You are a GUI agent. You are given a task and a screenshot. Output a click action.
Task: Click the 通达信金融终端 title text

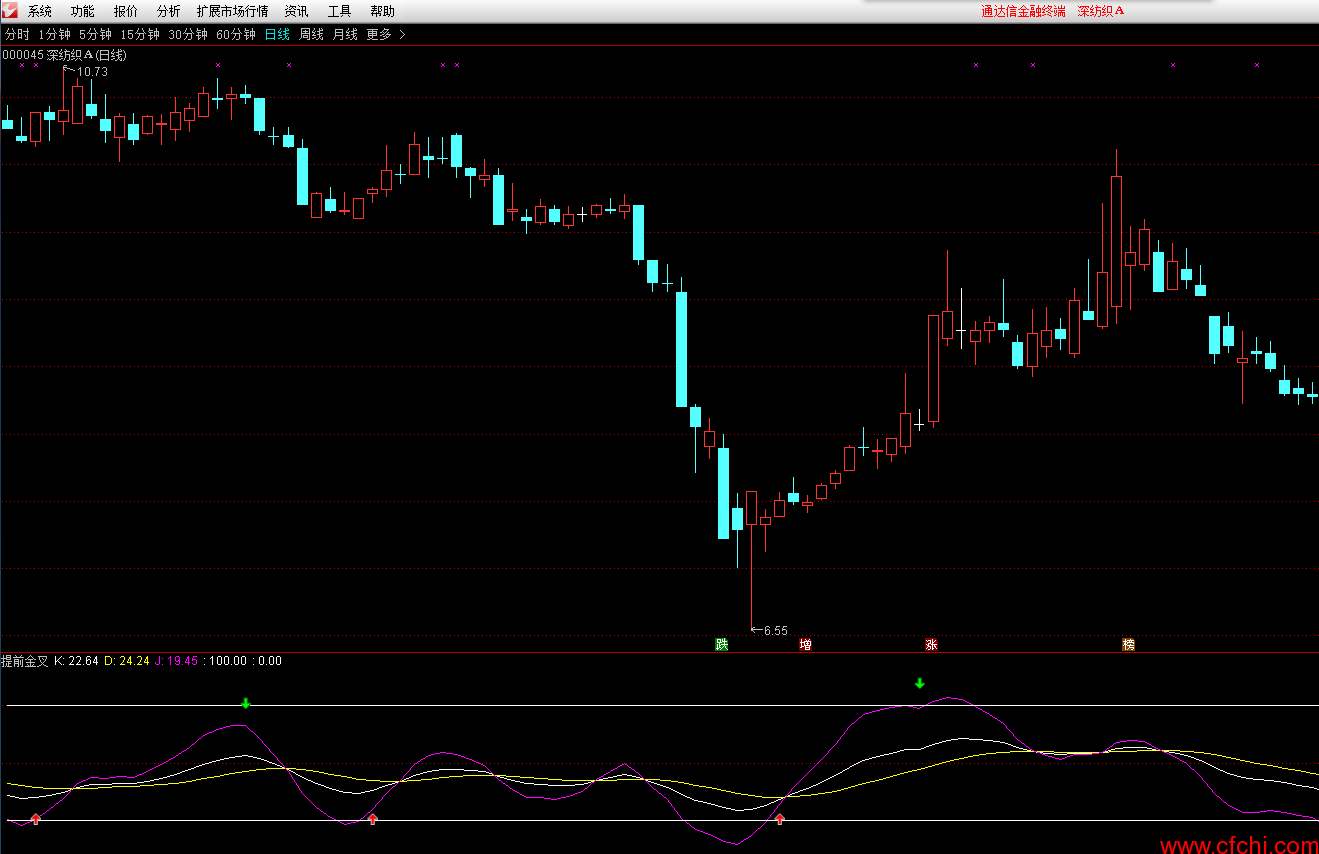click(x=1023, y=11)
